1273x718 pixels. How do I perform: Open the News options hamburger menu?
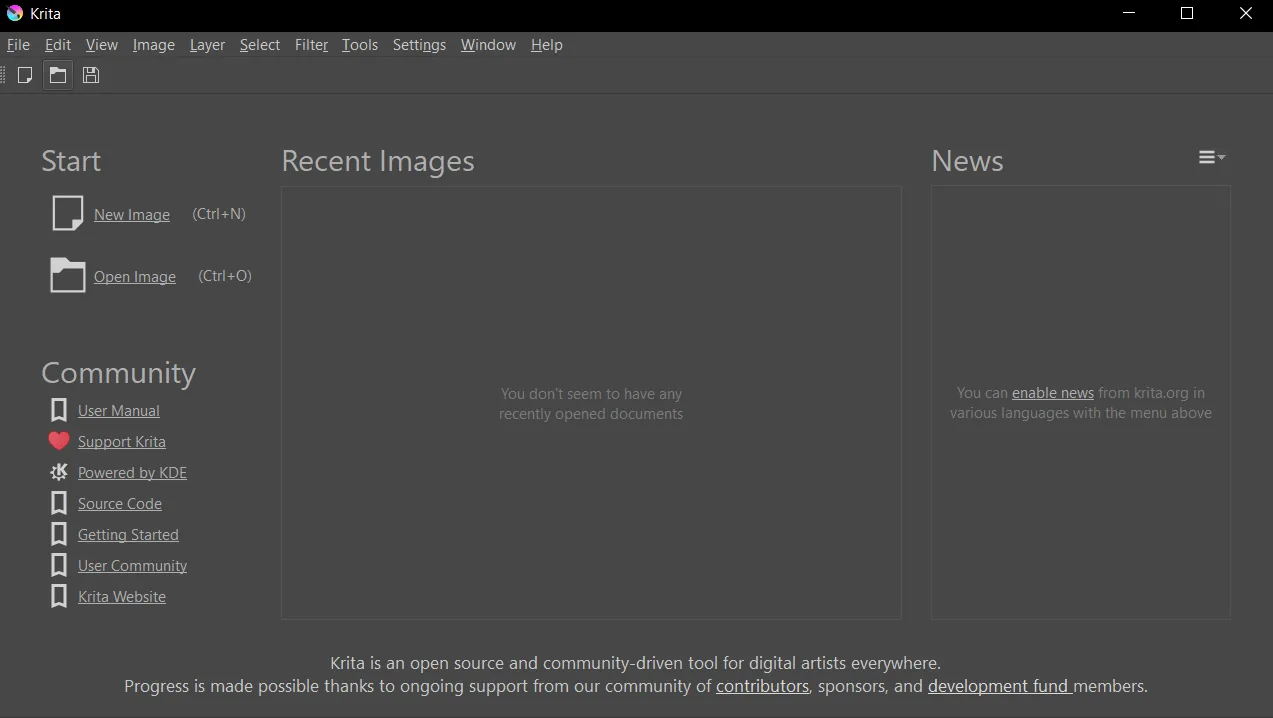pos(1212,158)
